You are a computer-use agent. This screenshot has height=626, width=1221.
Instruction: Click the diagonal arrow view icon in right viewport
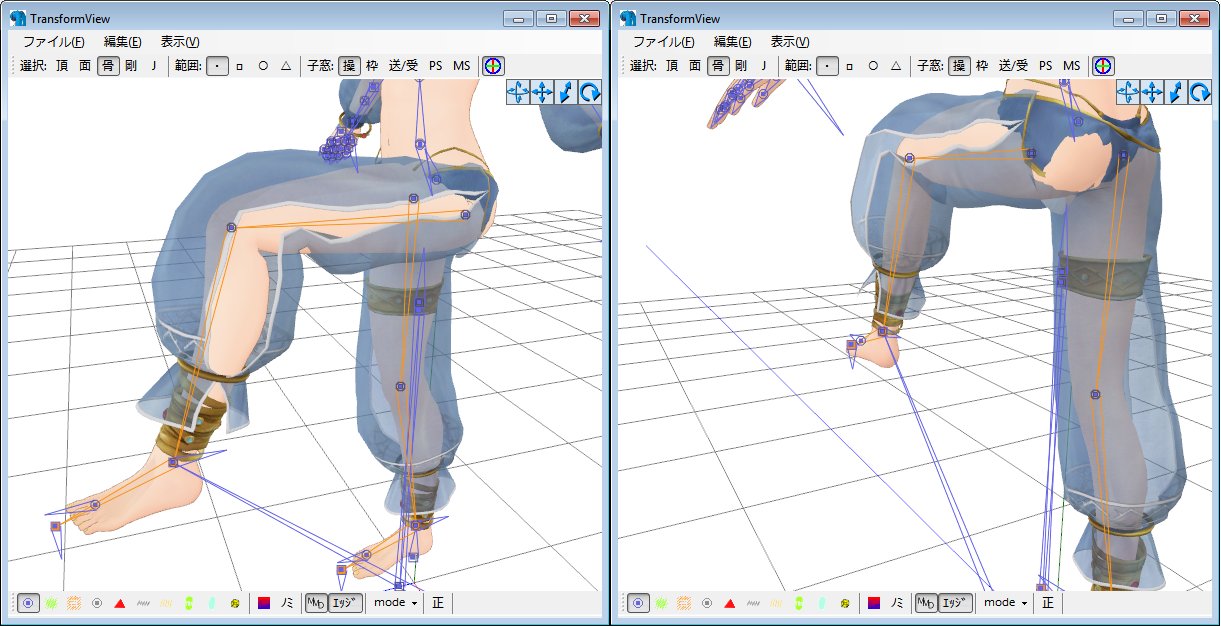1176,93
